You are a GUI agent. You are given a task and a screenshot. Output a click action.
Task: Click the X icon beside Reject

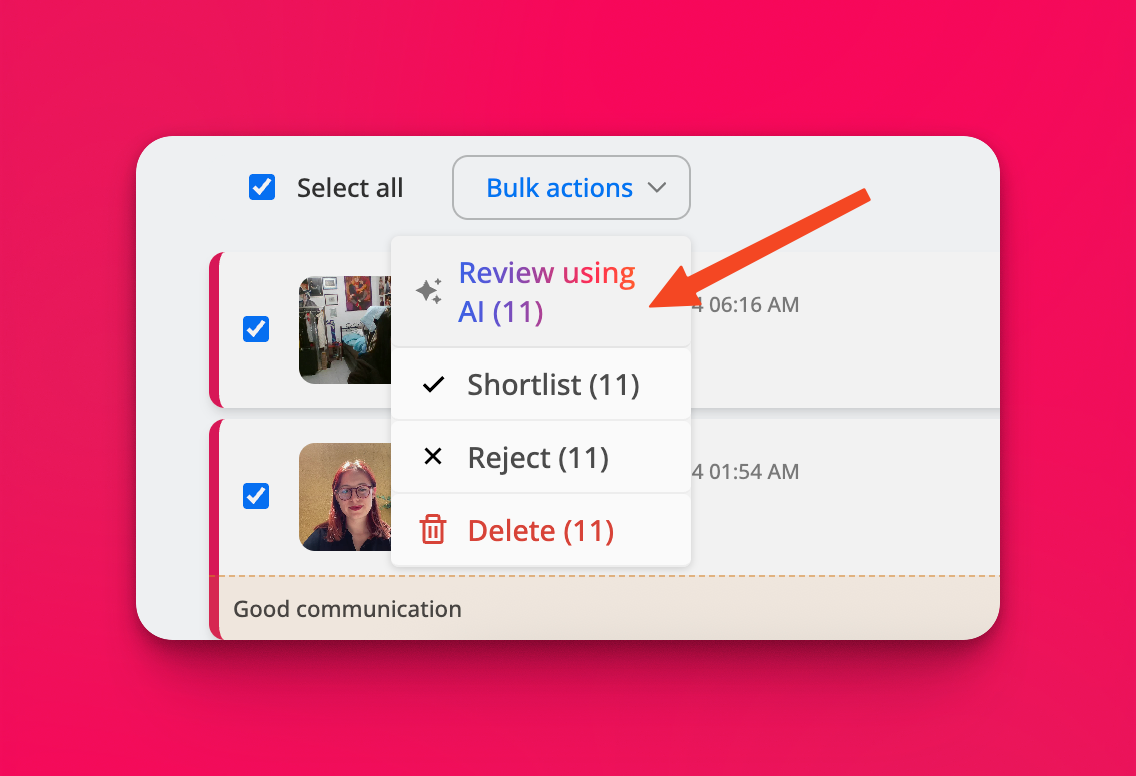point(433,457)
